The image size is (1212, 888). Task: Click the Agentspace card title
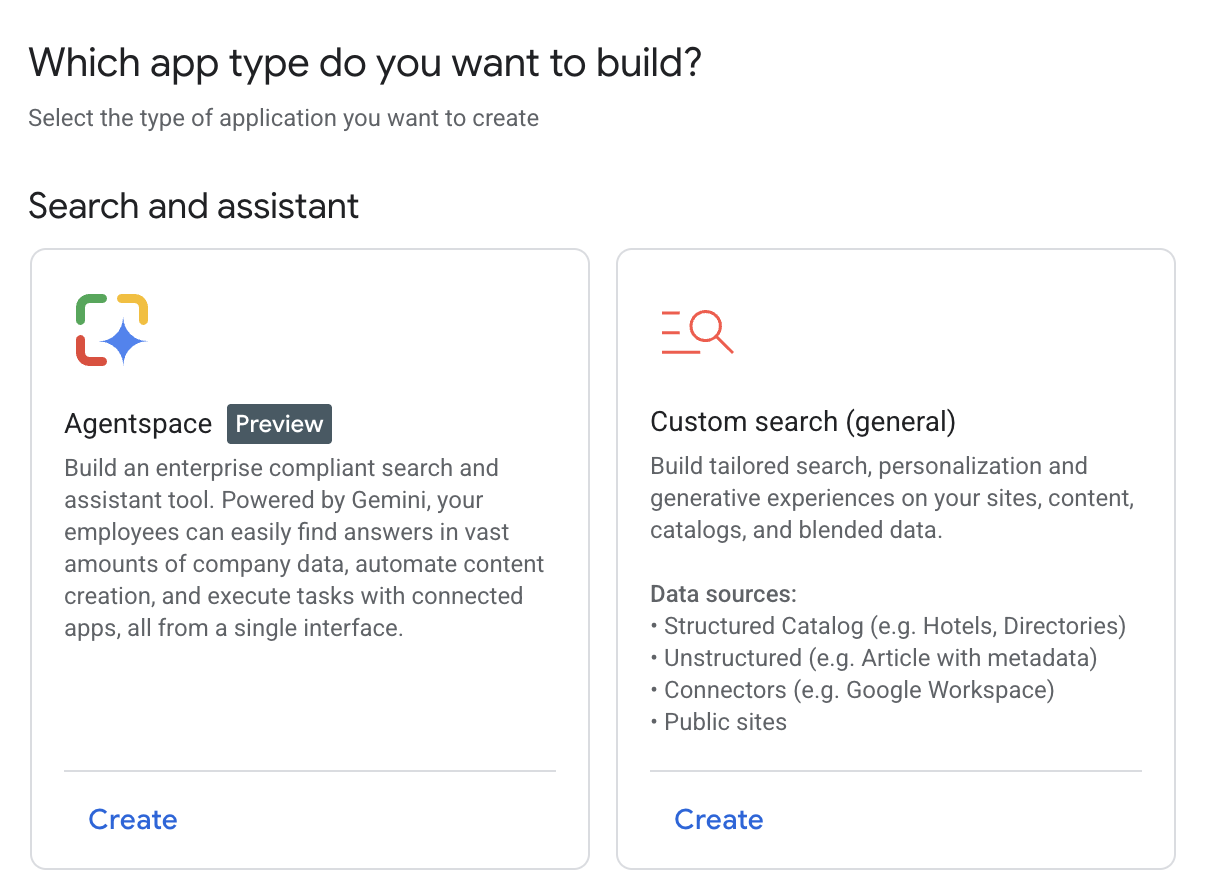138,423
